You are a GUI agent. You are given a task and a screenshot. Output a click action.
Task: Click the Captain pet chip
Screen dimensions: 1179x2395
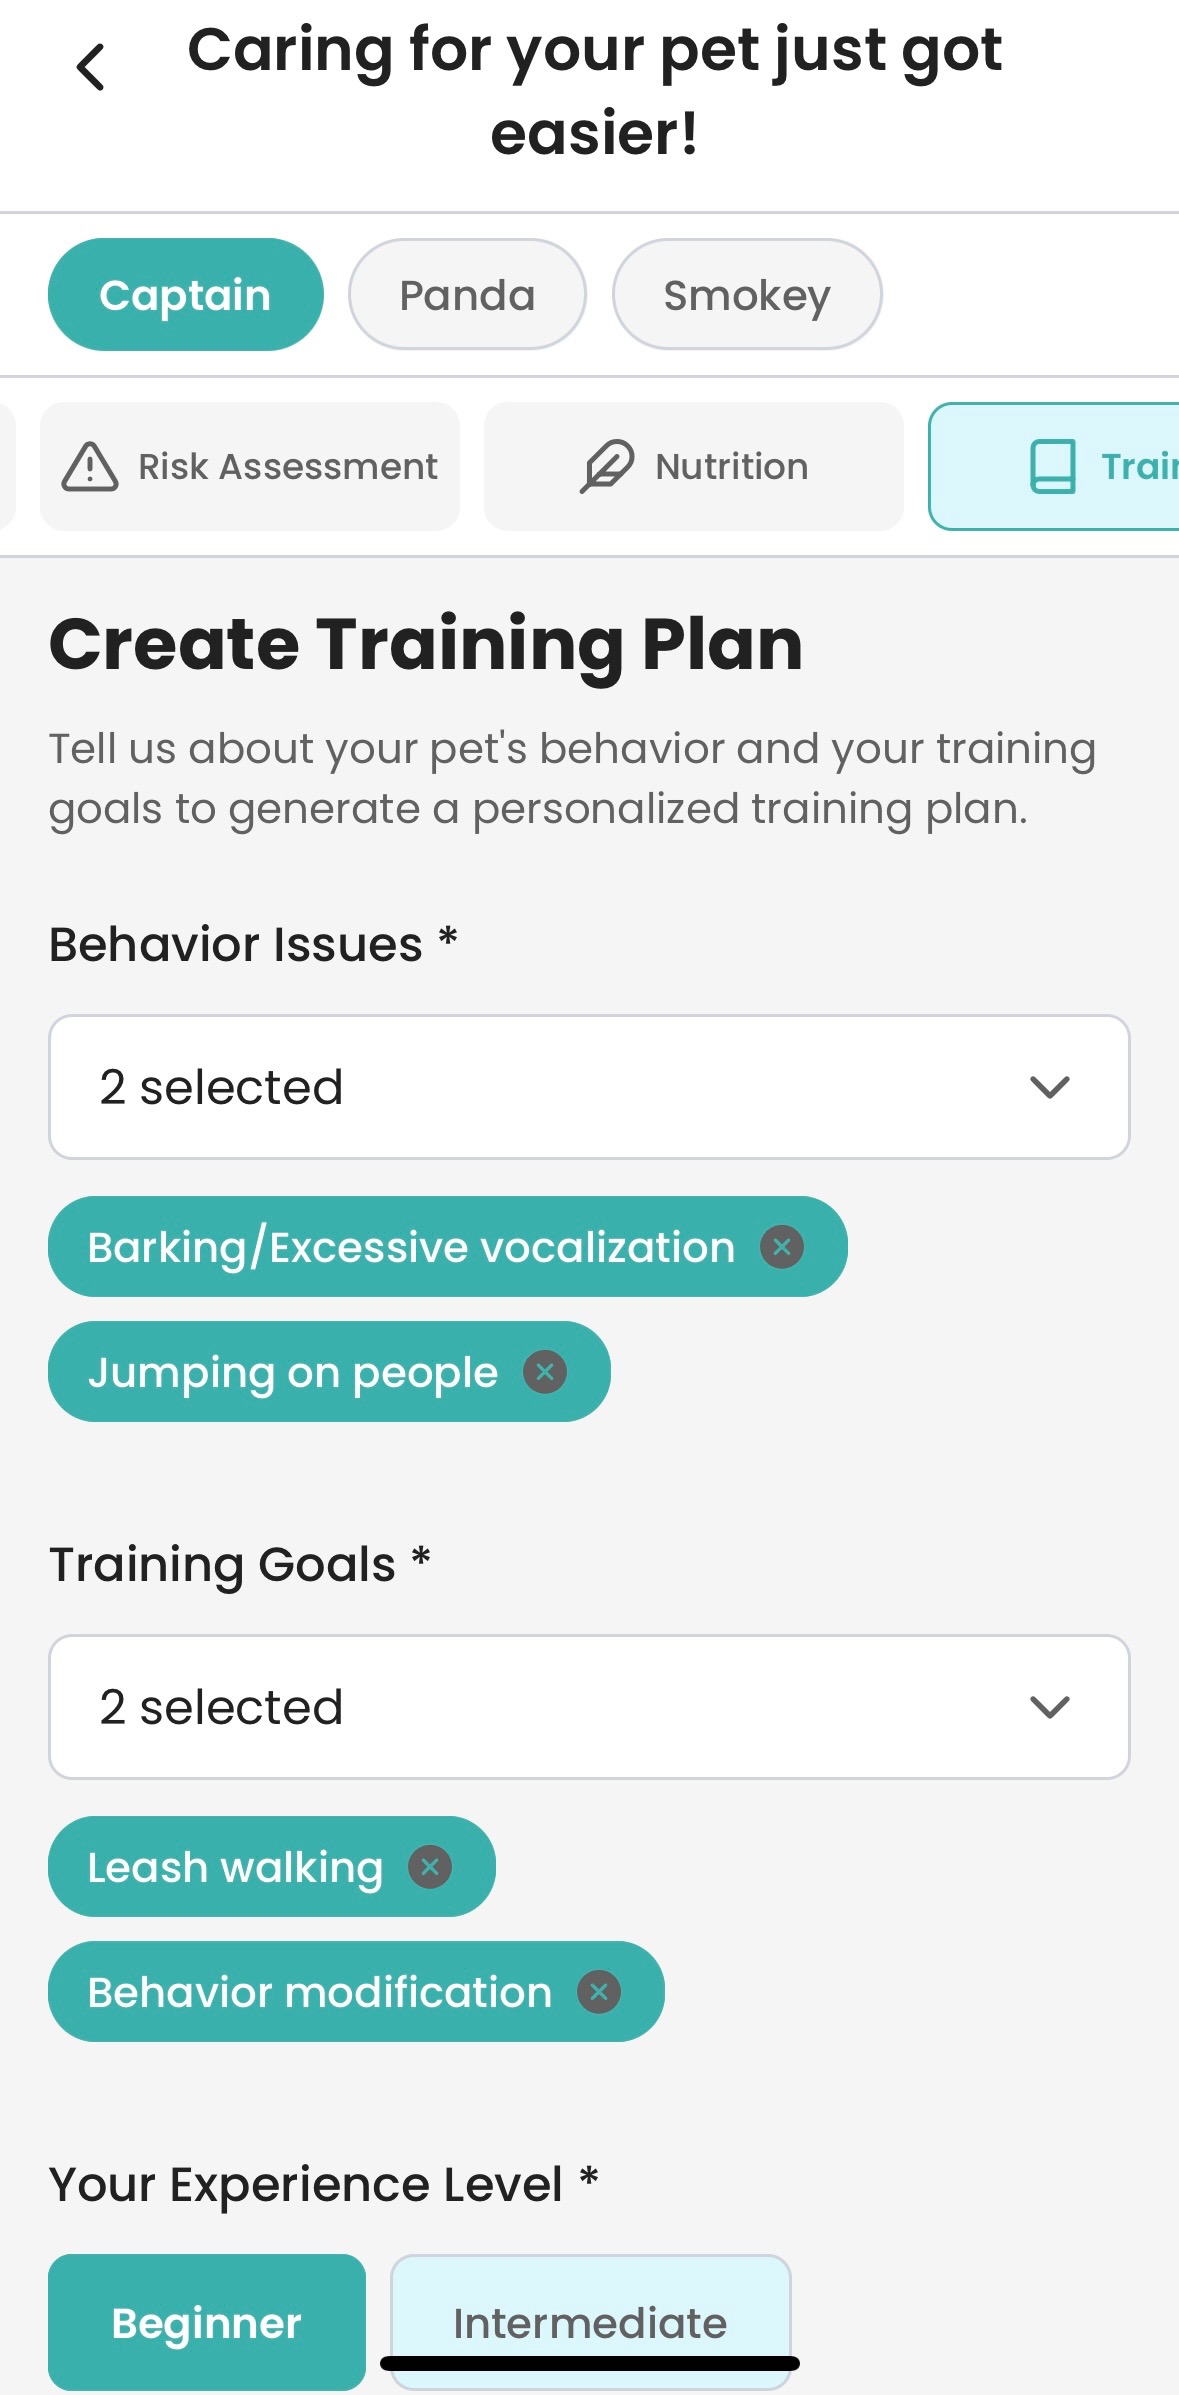[185, 293]
